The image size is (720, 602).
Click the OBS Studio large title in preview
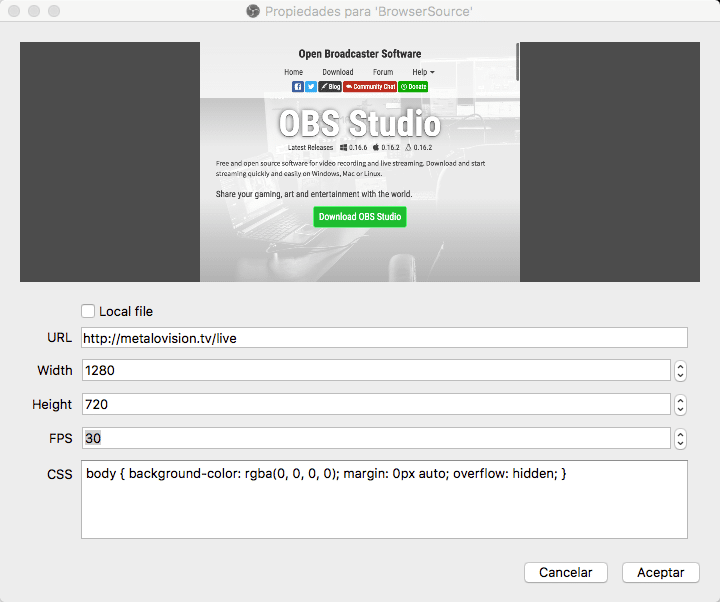point(360,123)
